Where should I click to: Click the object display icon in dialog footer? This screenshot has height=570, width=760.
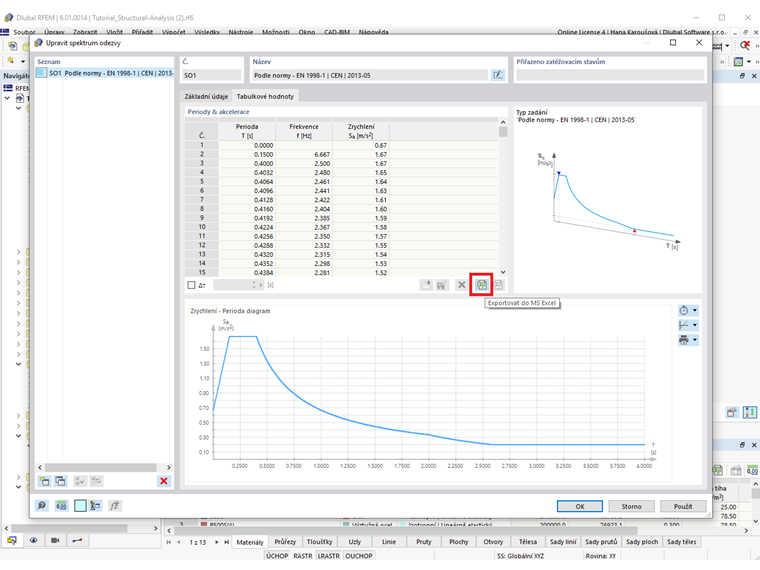(x=95, y=506)
